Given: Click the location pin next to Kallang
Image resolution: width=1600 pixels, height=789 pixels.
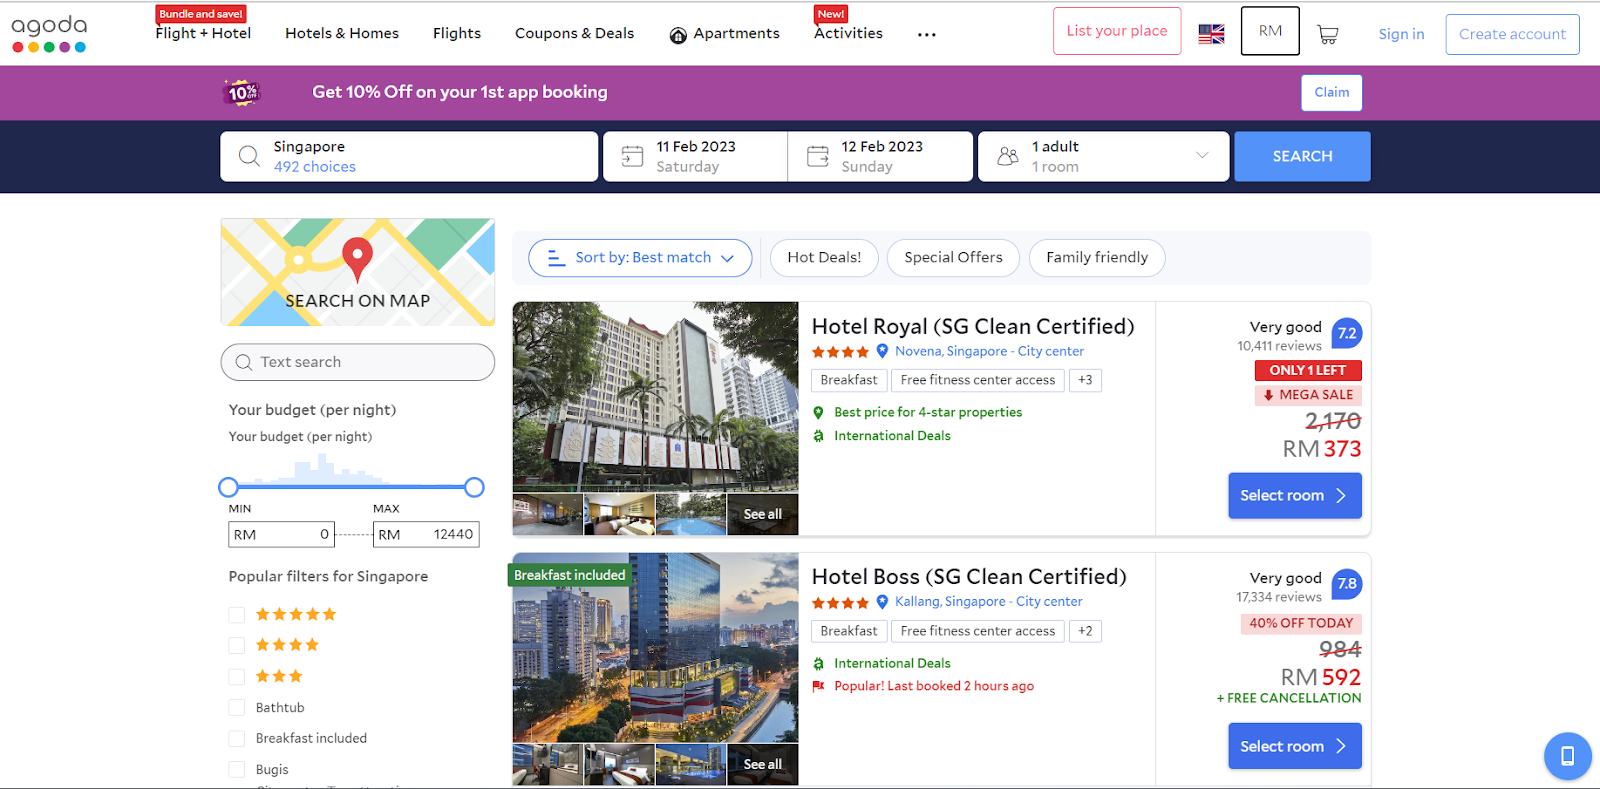Looking at the screenshot, I should click(882, 602).
